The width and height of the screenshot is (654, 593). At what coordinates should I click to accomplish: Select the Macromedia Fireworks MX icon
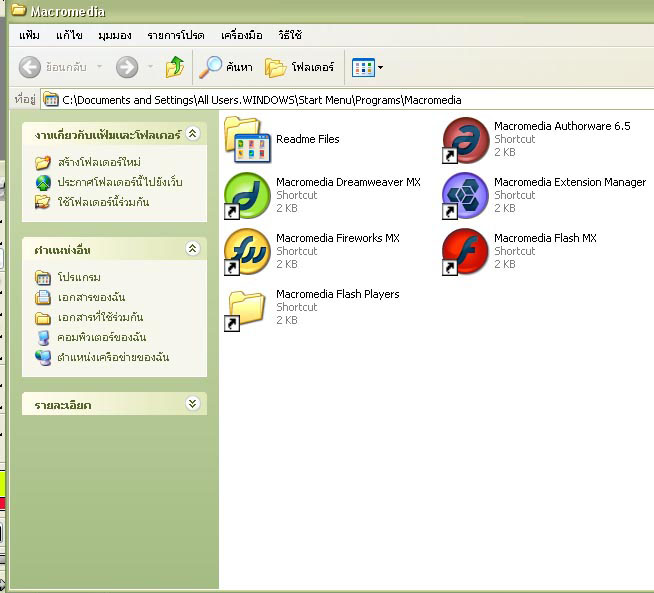[247, 251]
